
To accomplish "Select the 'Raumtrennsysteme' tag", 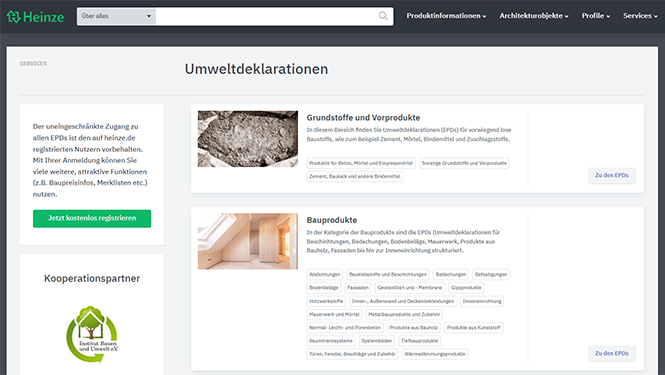I will click(x=331, y=341).
